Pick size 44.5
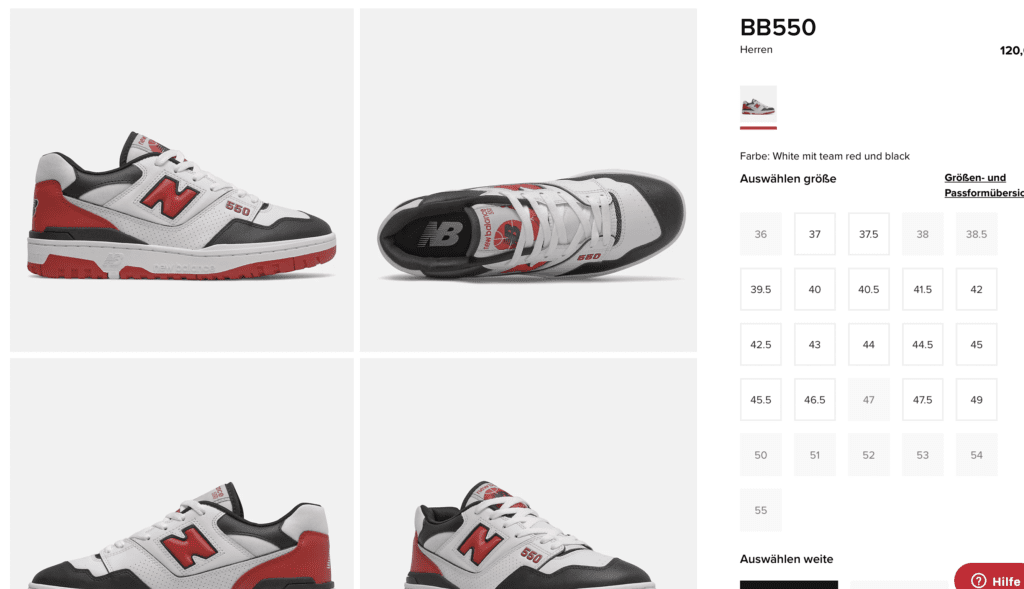 pos(922,344)
